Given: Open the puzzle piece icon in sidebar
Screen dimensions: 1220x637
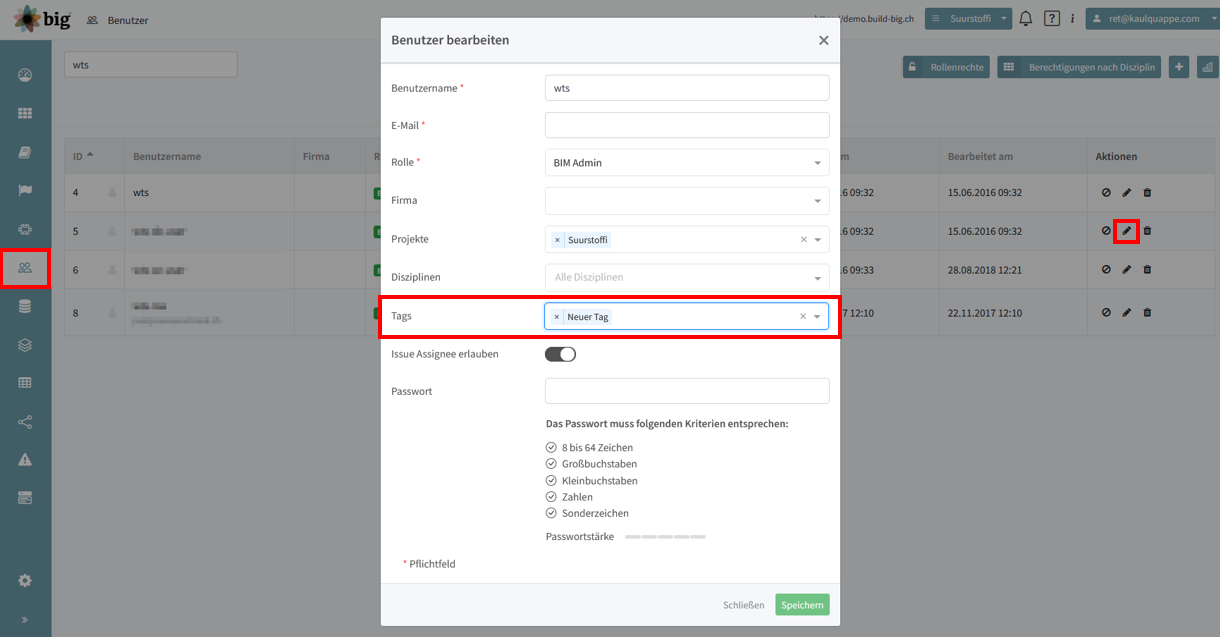Looking at the screenshot, I should click(25, 229).
